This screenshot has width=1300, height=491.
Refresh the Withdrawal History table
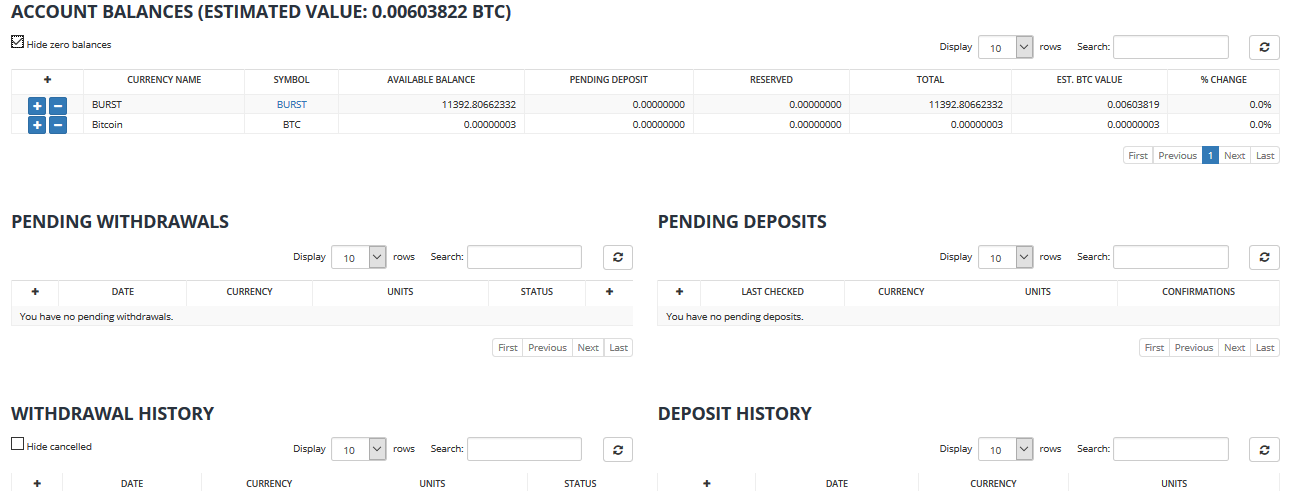pos(618,449)
